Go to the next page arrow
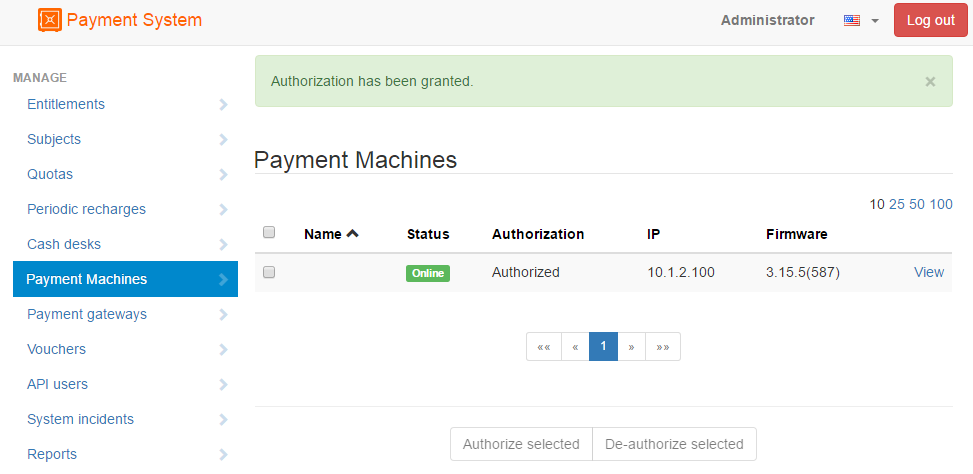 tap(632, 347)
